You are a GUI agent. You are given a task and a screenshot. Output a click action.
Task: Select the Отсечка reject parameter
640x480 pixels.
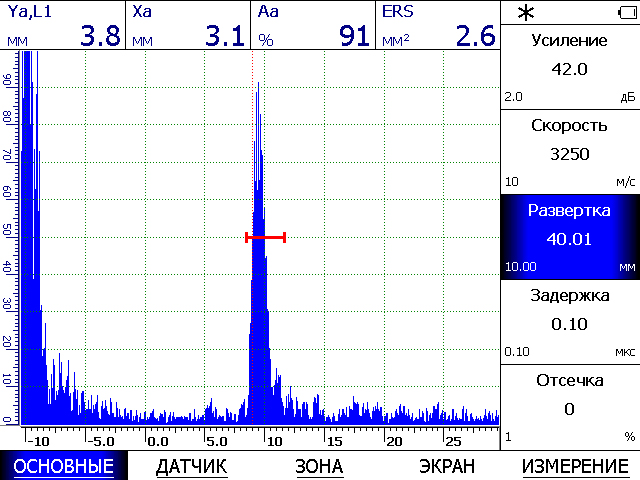570,407
